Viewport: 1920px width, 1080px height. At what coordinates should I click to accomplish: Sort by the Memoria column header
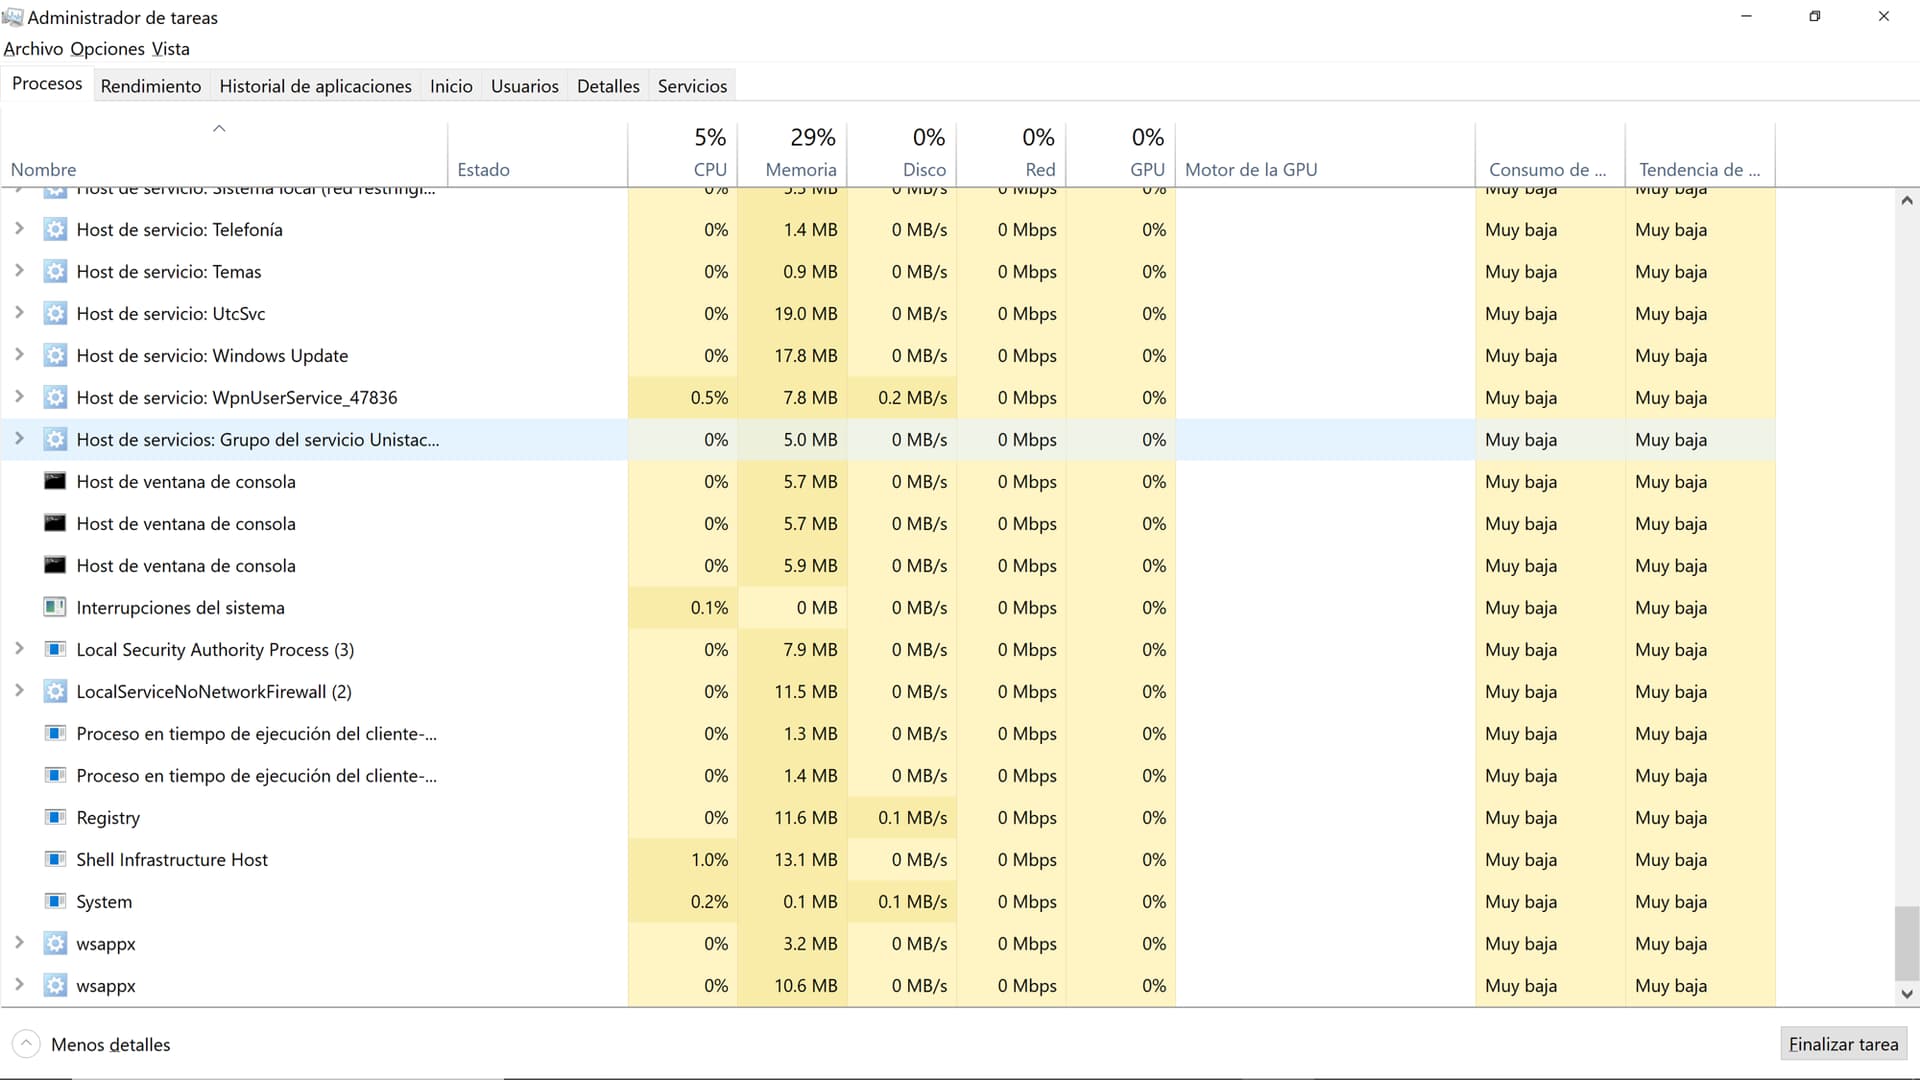point(793,154)
